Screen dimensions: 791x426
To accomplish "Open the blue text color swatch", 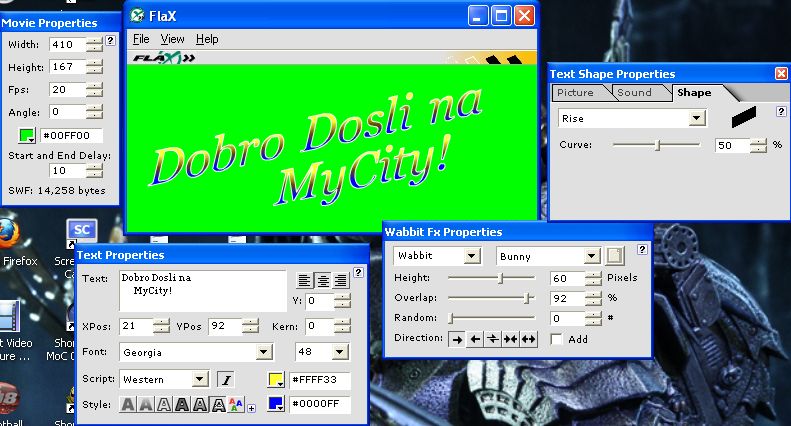I will click(276, 404).
